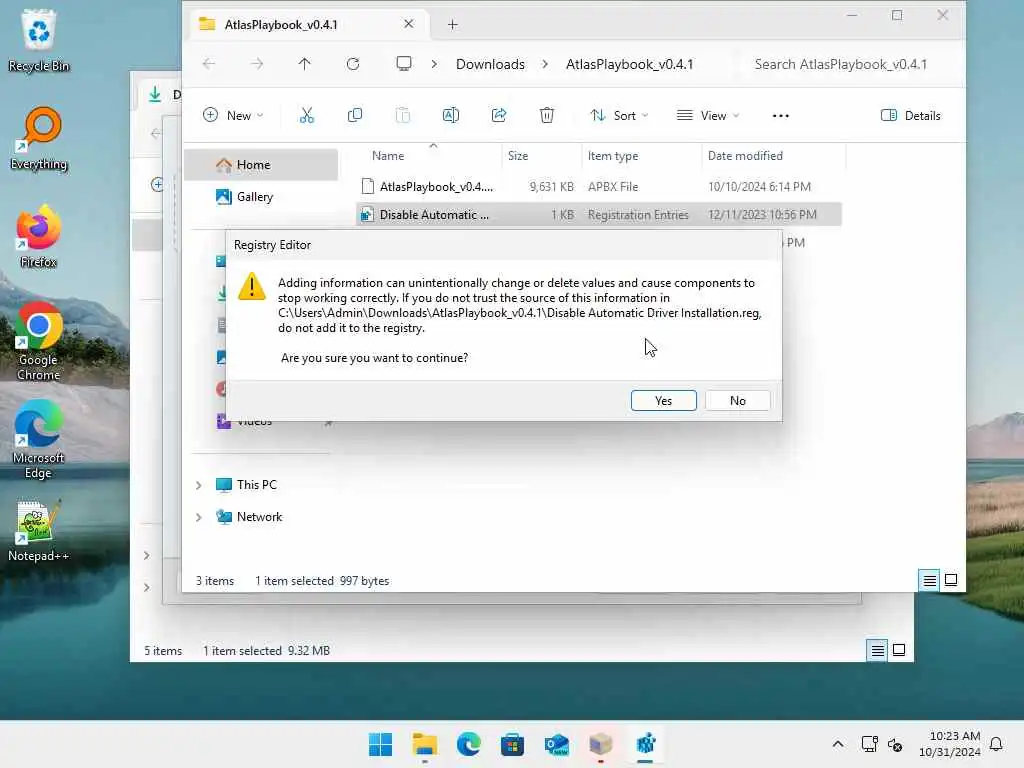Click the network tray icon
Screen dimensions: 1024x768
coord(869,744)
